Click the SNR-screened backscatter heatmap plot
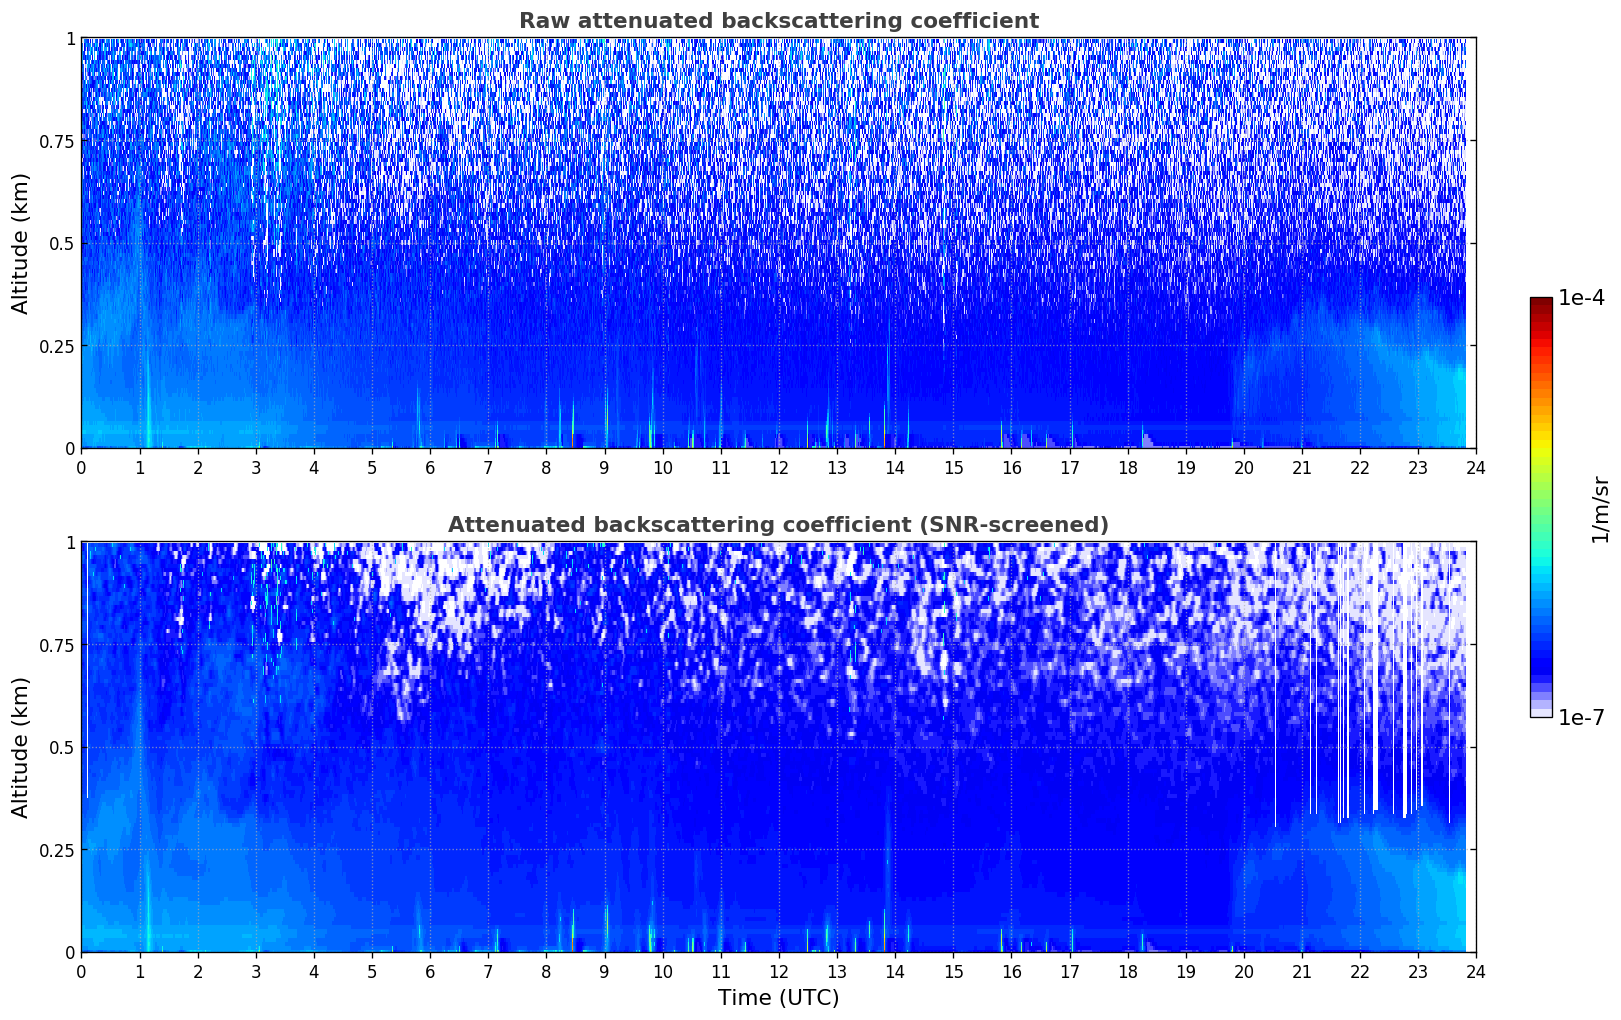 pos(778,747)
